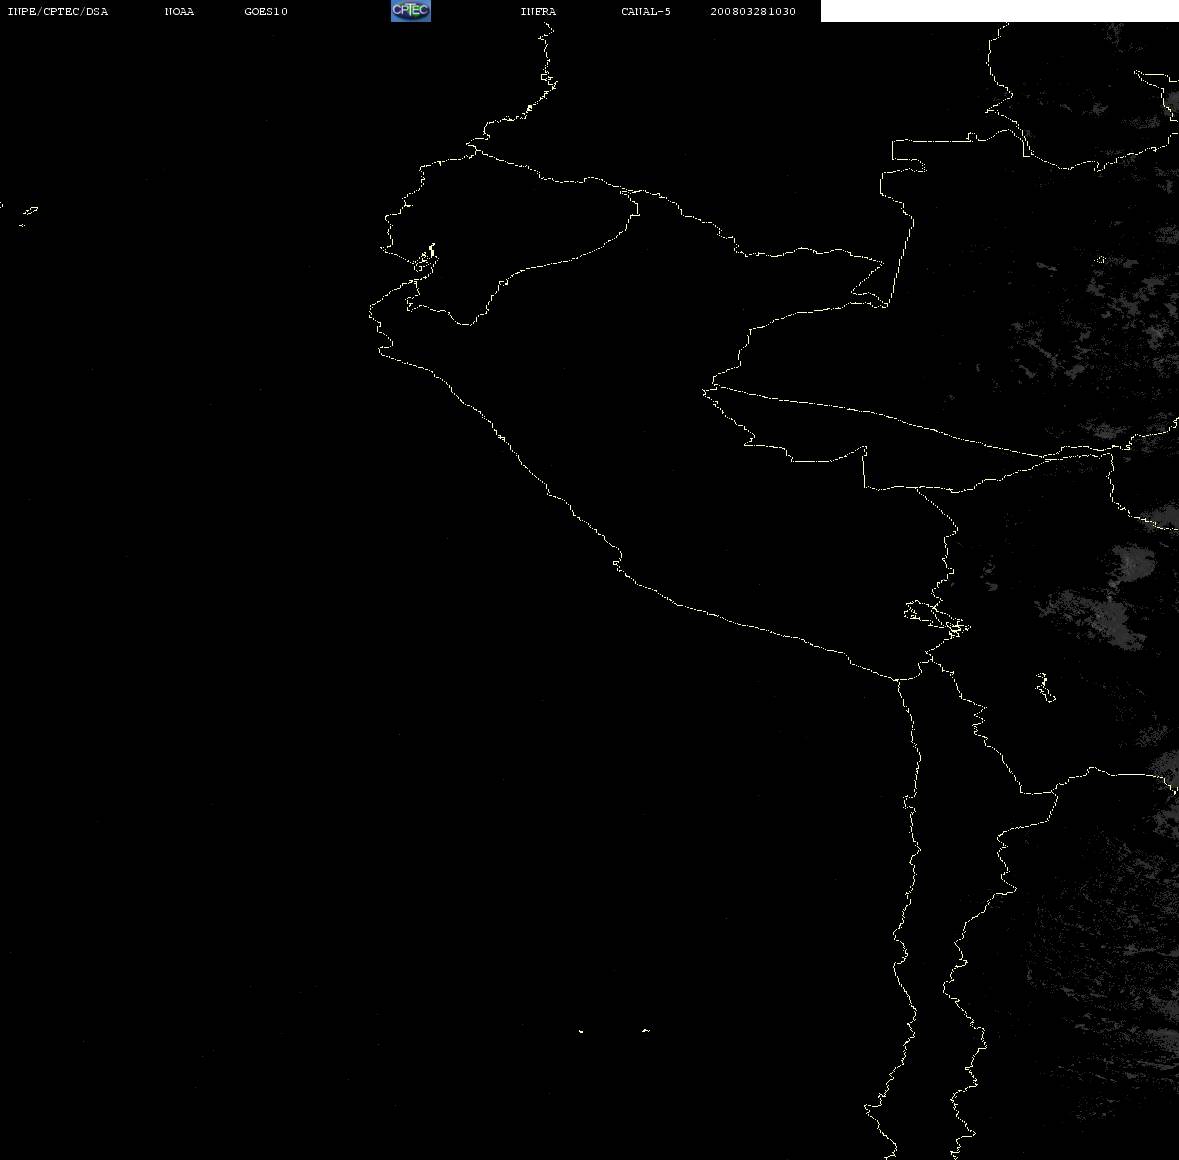Select the CANAL-5 header label
This screenshot has width=1179, height=1160.
(646, 11)
